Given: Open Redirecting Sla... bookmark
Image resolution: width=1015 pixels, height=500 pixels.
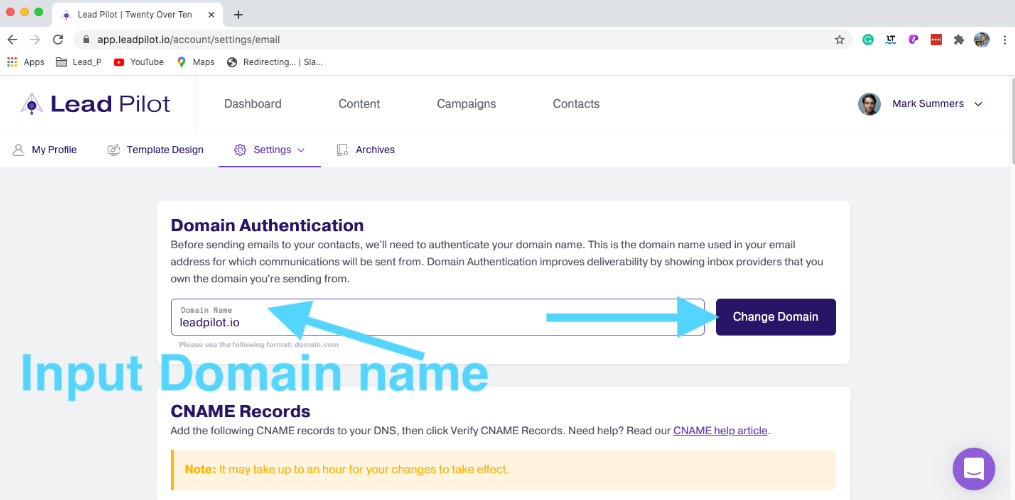Looking at the screenshot, I should (x=274, y=62).
